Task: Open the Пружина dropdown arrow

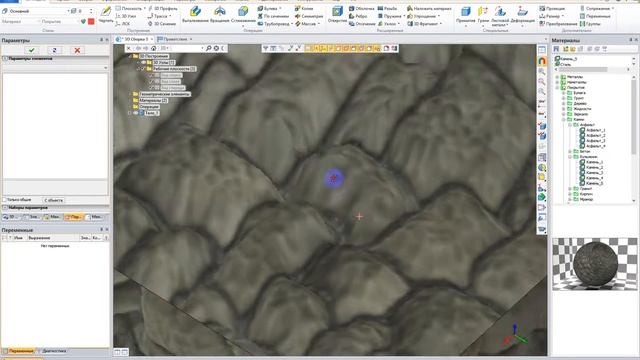Action: [404, 16]
